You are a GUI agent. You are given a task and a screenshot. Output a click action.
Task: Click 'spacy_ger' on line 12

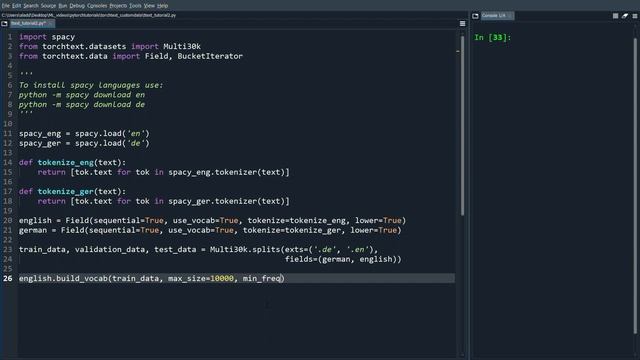pyautogui.click(x=40, y=144)
